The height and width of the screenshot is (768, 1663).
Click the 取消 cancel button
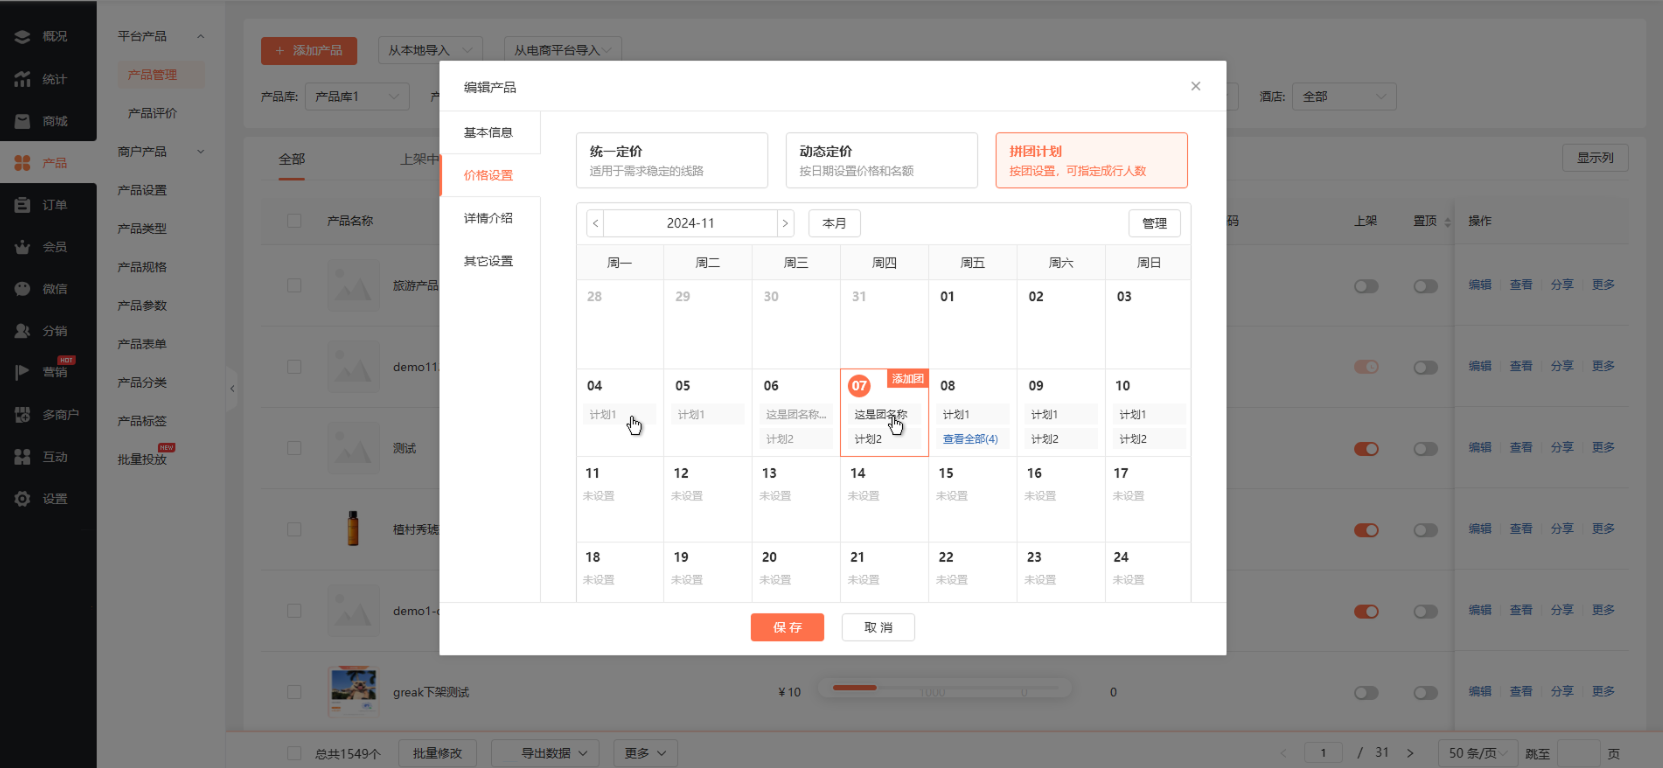pyautogui.click(x=878, y=627)
